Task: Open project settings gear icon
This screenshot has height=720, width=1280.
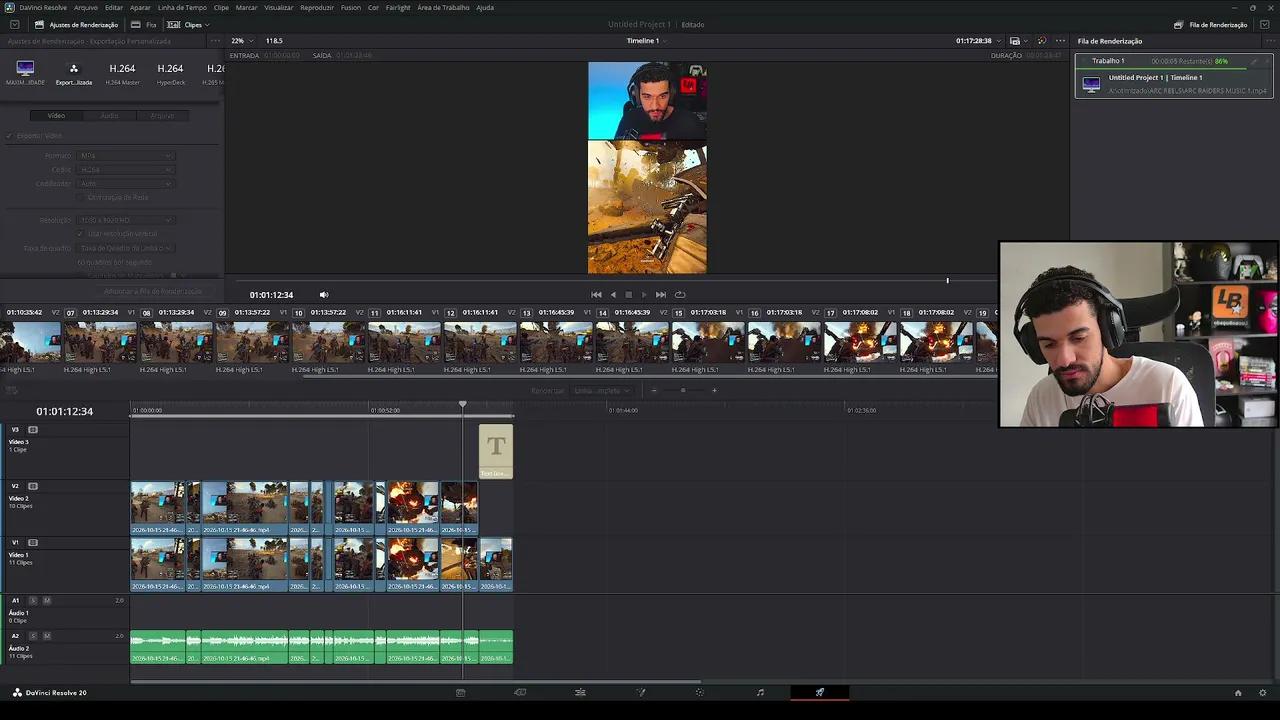Action: tap(1263, 693)
